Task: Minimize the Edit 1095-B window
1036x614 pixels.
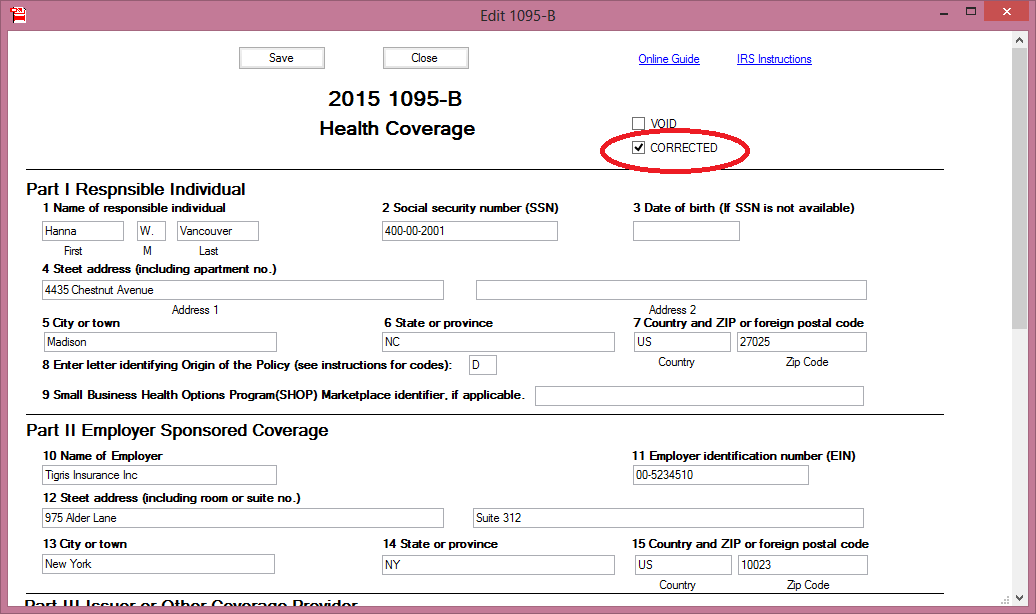Action: 939,12
